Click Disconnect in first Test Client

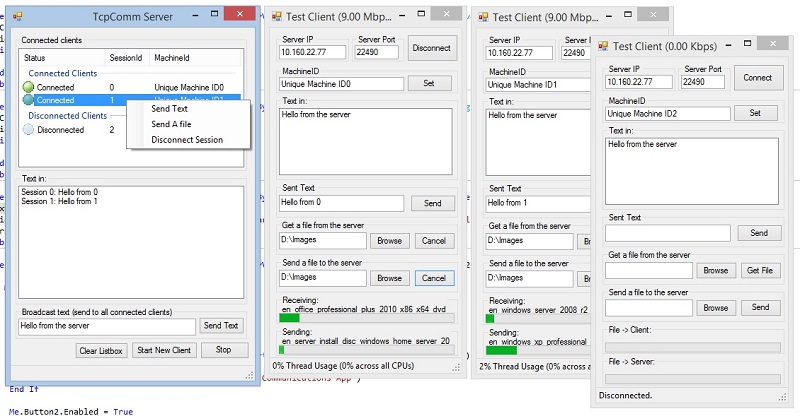[x=432, y=48]
